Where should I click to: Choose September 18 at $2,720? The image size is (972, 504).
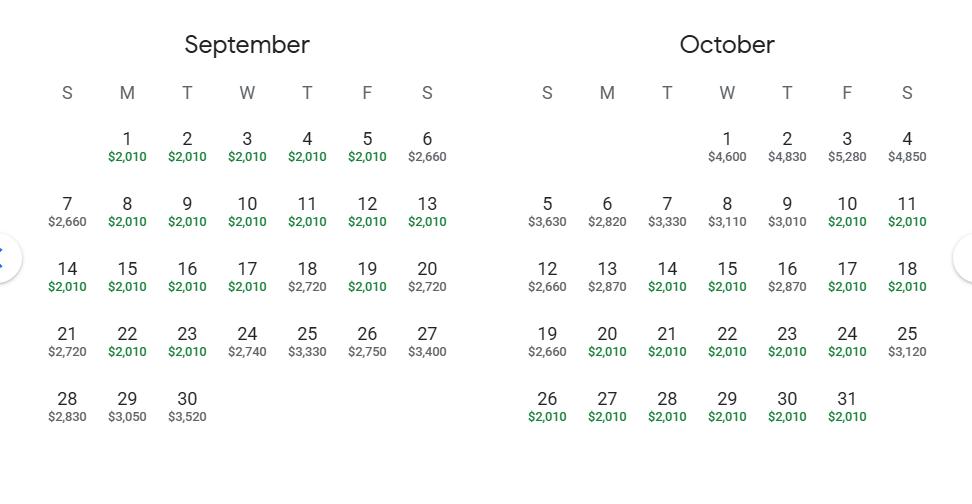click(307, 276)
